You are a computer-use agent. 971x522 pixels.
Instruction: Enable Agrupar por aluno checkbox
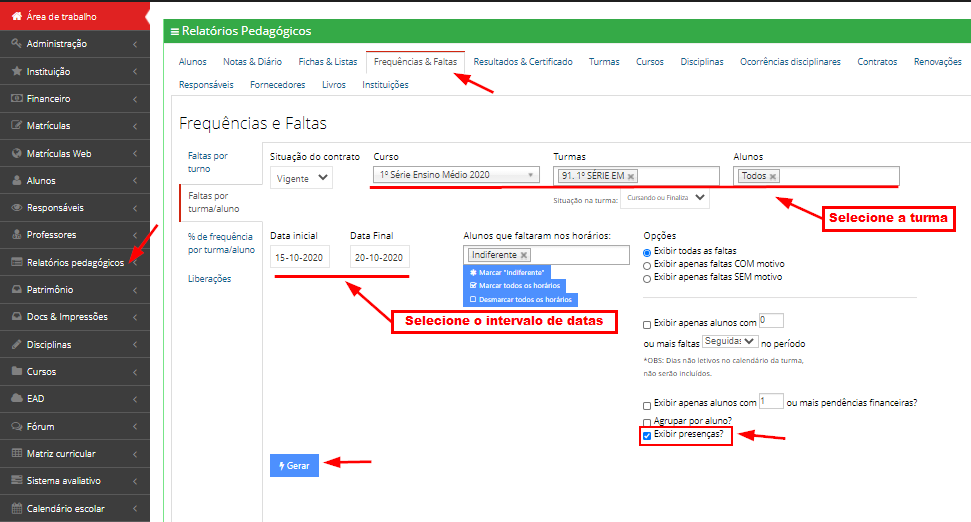tap(647, 422)
